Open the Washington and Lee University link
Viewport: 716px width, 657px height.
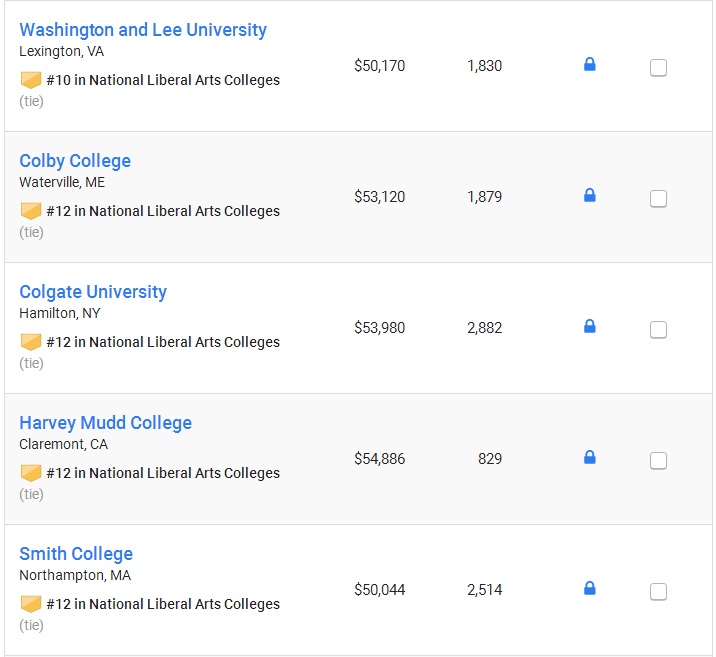143,30
